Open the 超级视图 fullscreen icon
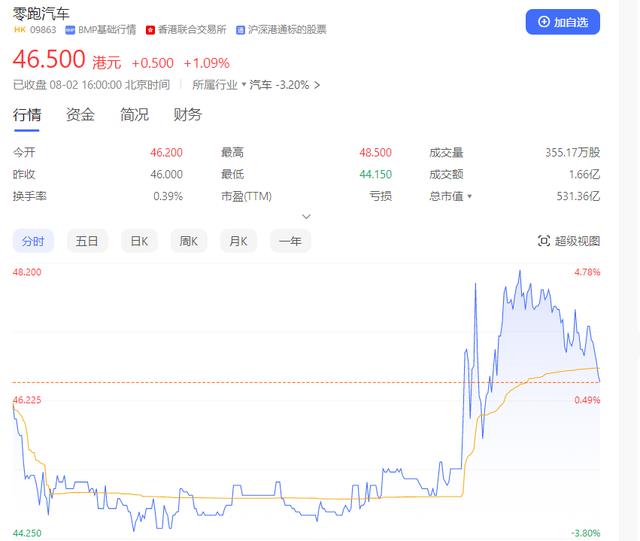 click(x=544, y=241)
